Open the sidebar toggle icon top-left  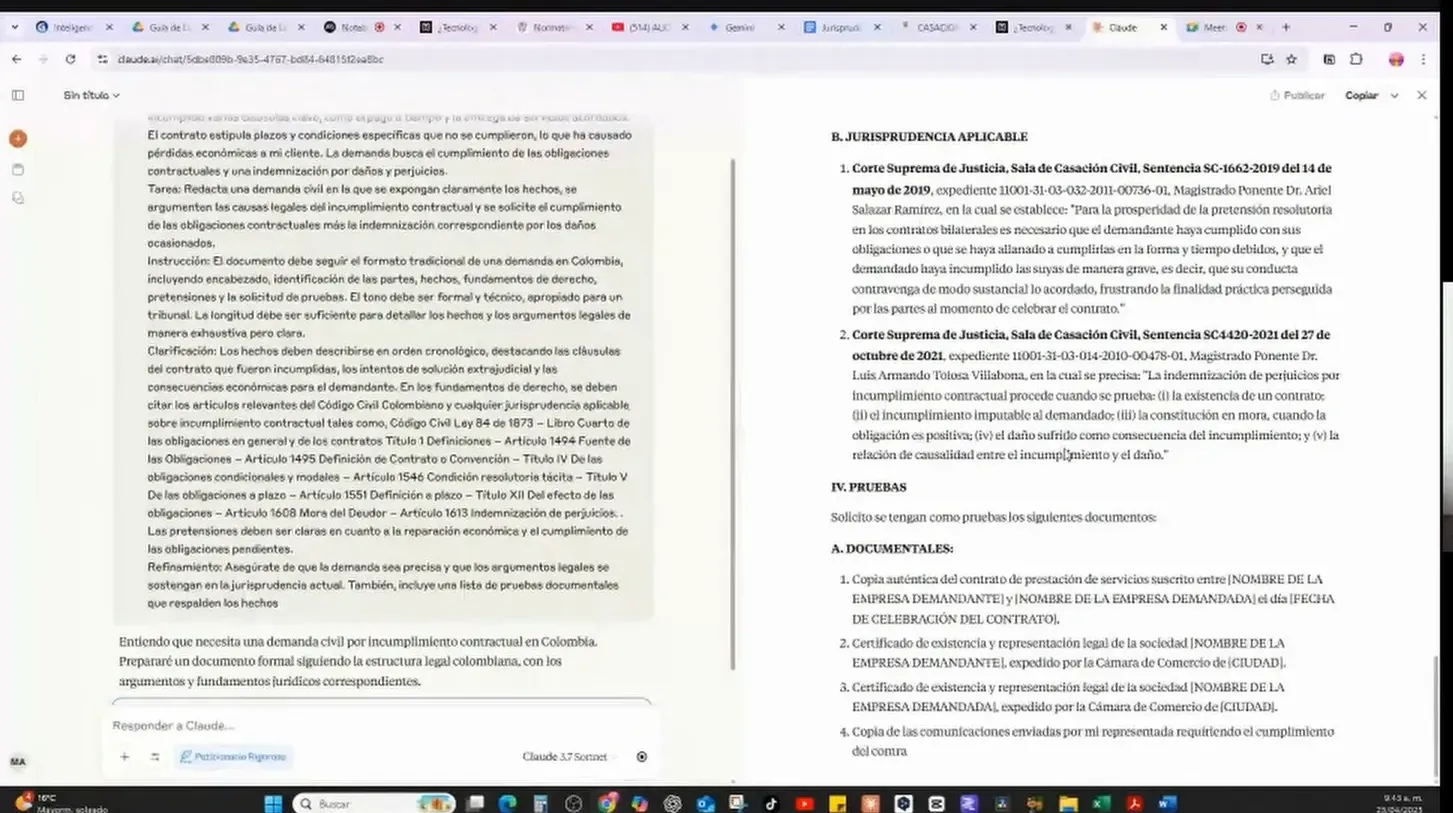[x=17, y=94]
